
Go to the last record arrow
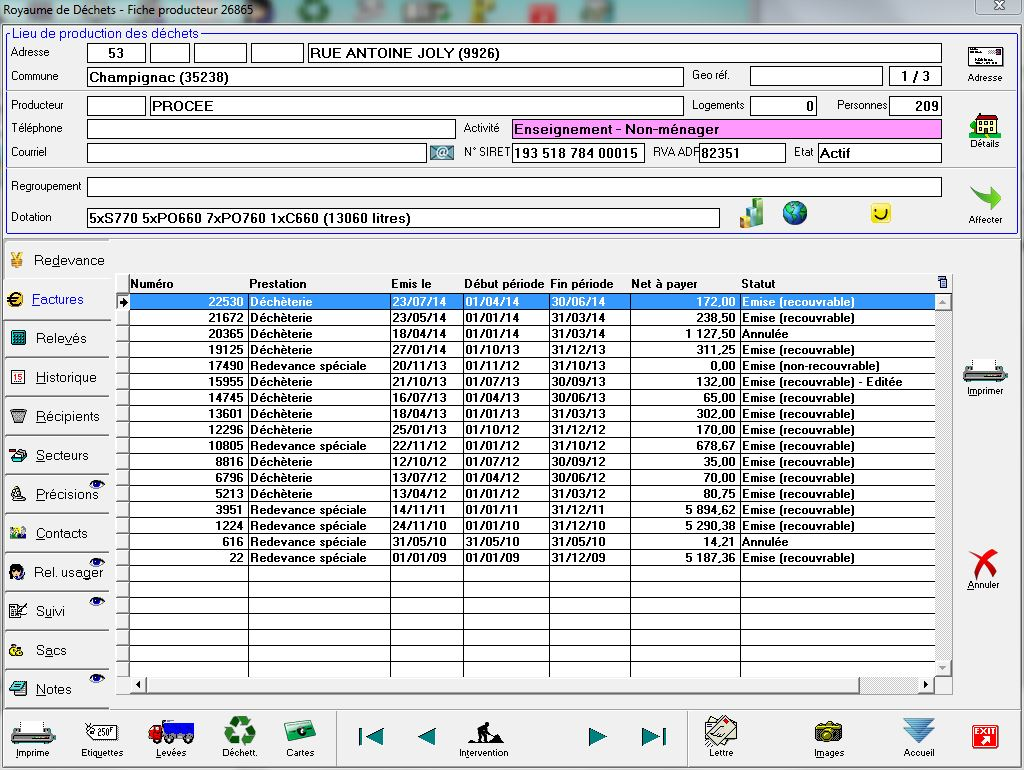pos(654,737)
